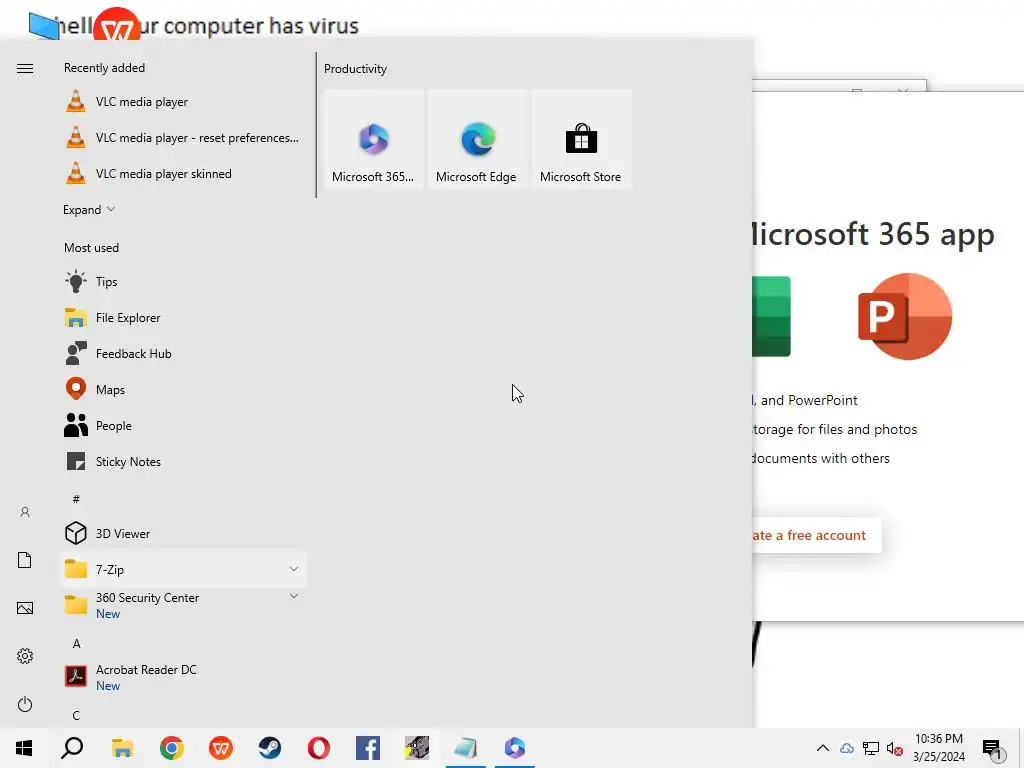Open Acrobat Reader DC

(183, 677)
